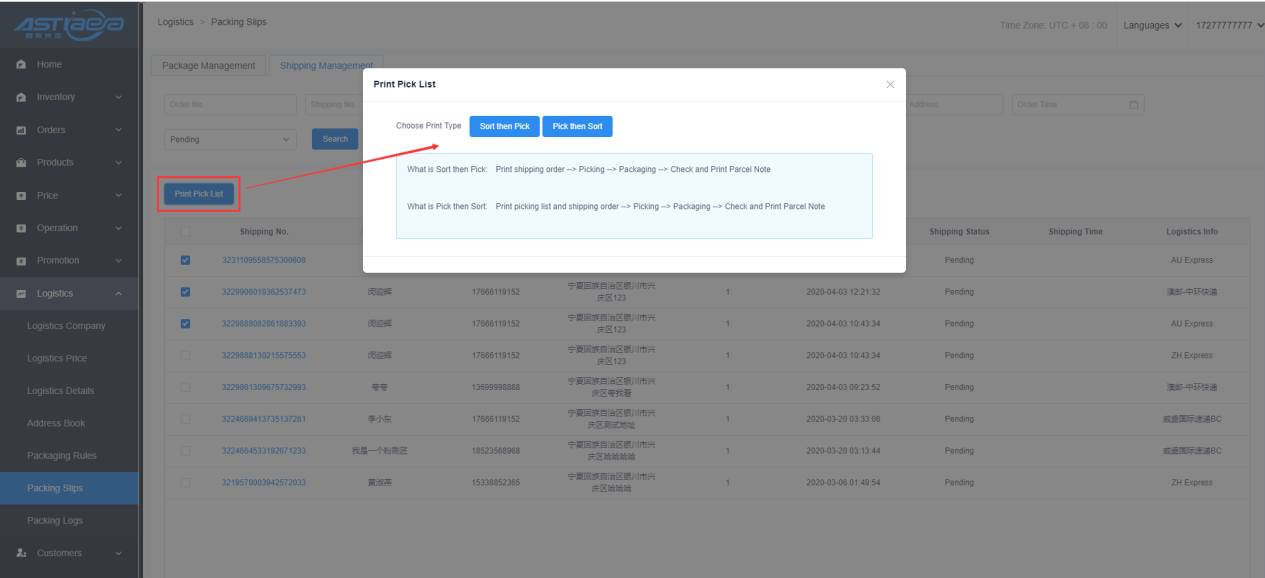Click the Price sidebar icon
1265x578 pixels.
[21, 196]
